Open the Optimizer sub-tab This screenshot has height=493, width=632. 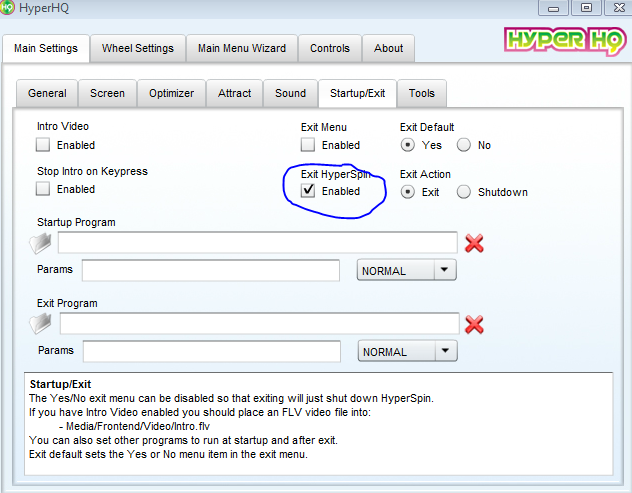(171, 93)
